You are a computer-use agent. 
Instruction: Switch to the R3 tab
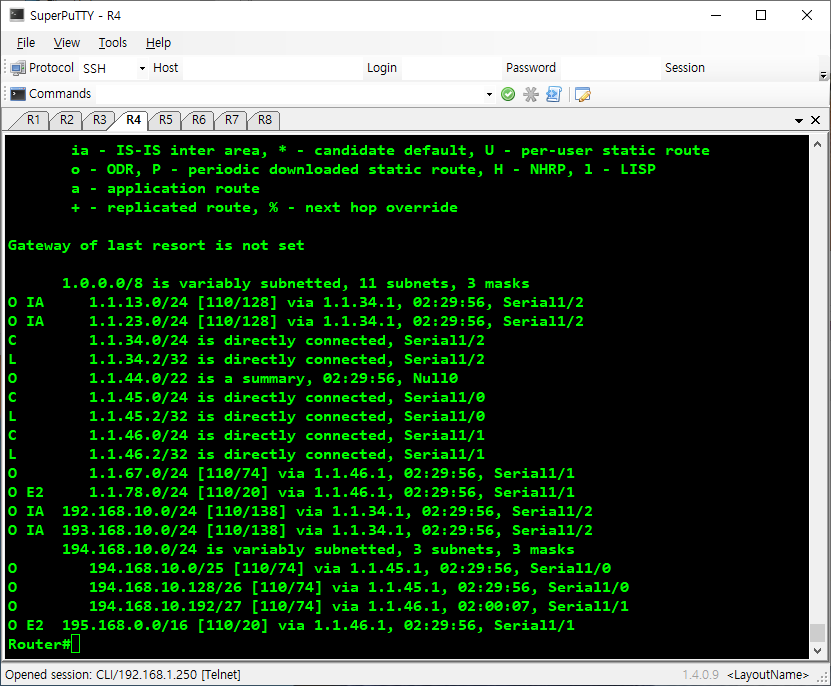99,120
